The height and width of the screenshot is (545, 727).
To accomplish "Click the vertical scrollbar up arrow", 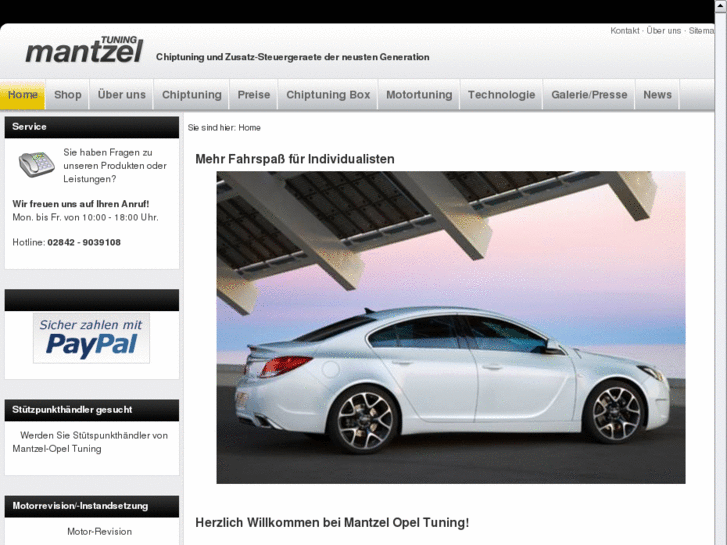I will [x=721, y=4].
